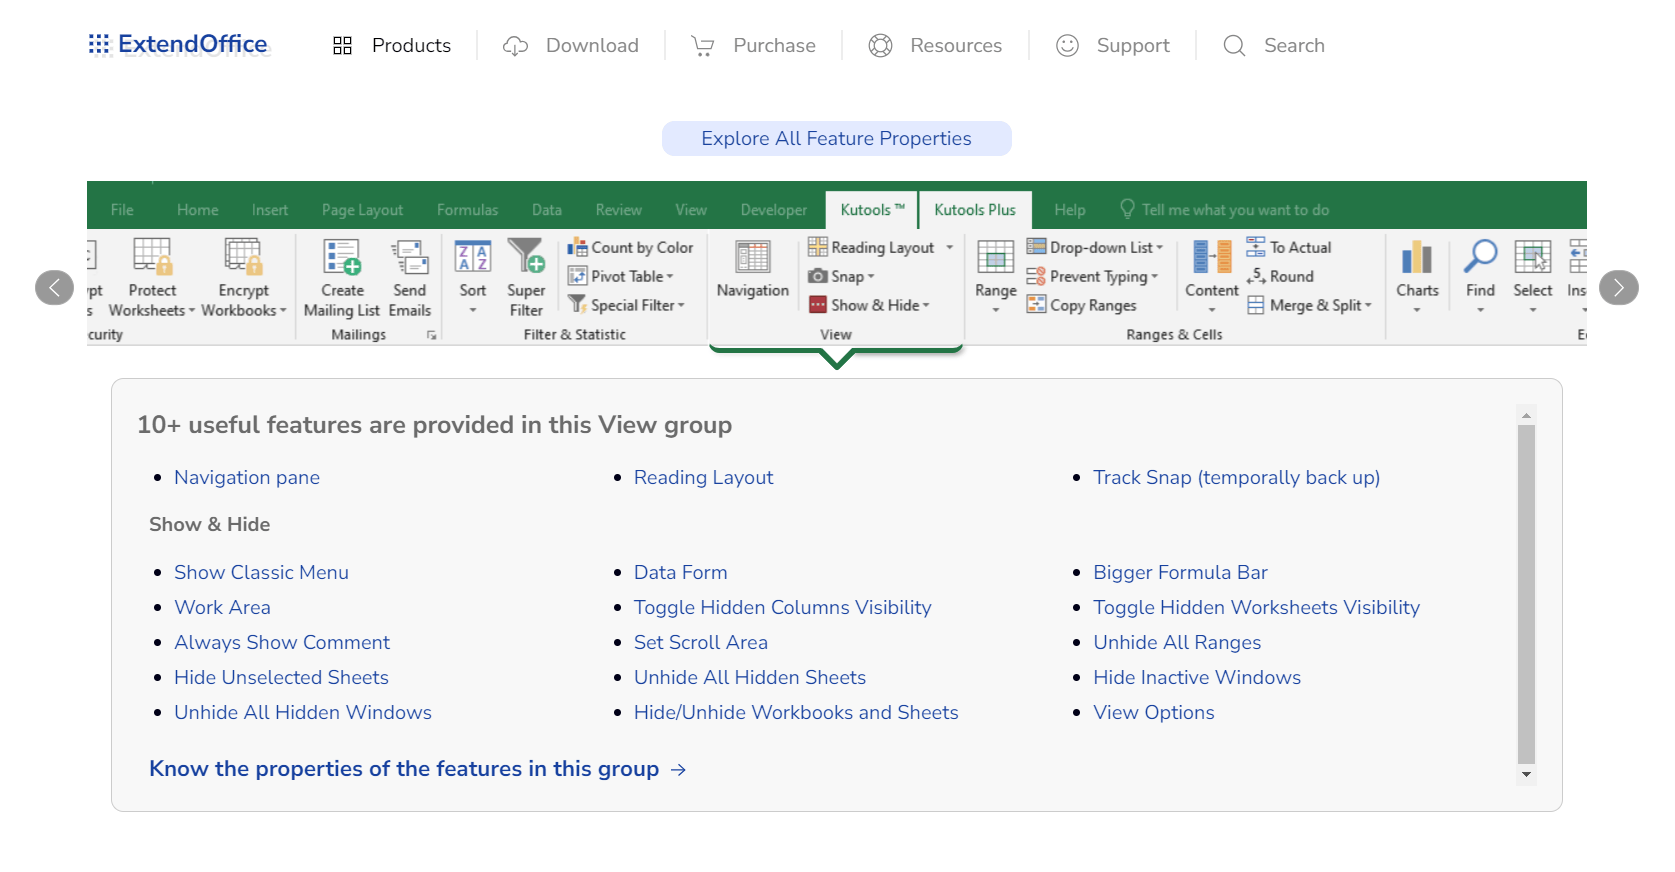Click the Sort icon in ribbon
The image size is (1675, 872).
[473, 256]
